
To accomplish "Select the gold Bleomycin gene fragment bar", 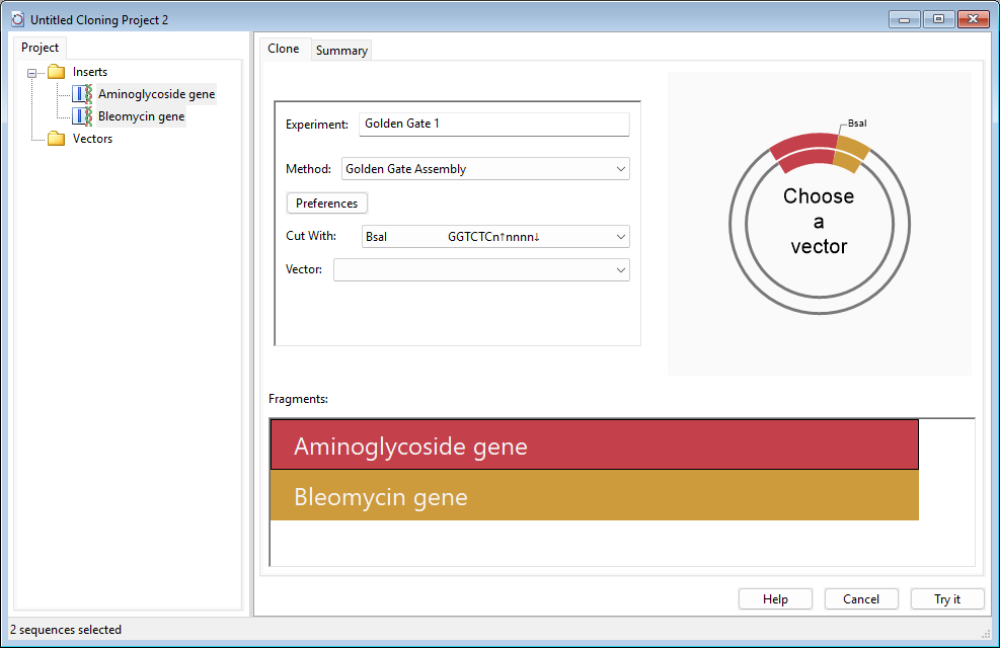I will (x=594, y=496).
